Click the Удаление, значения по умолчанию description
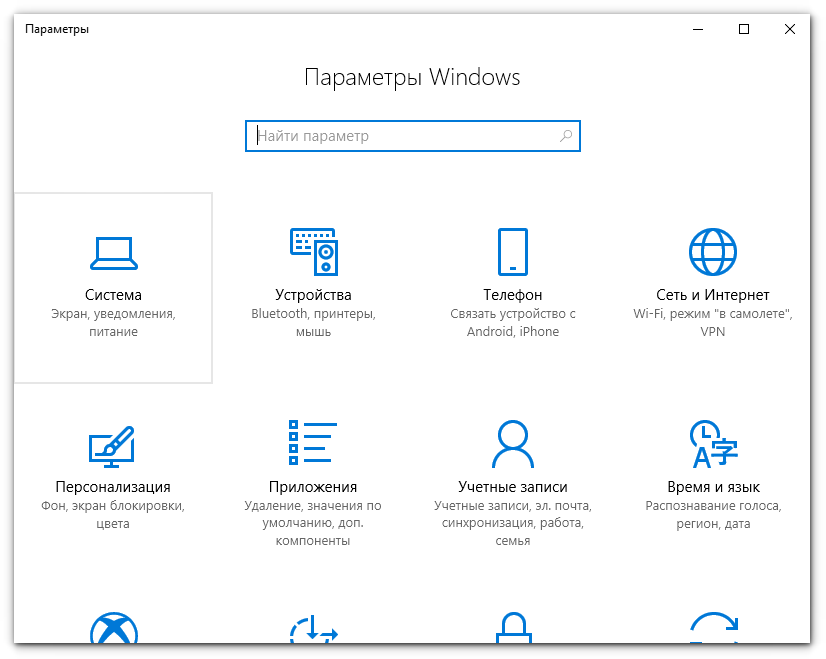Viewport: 826px width, 659px height. [313, 523]
